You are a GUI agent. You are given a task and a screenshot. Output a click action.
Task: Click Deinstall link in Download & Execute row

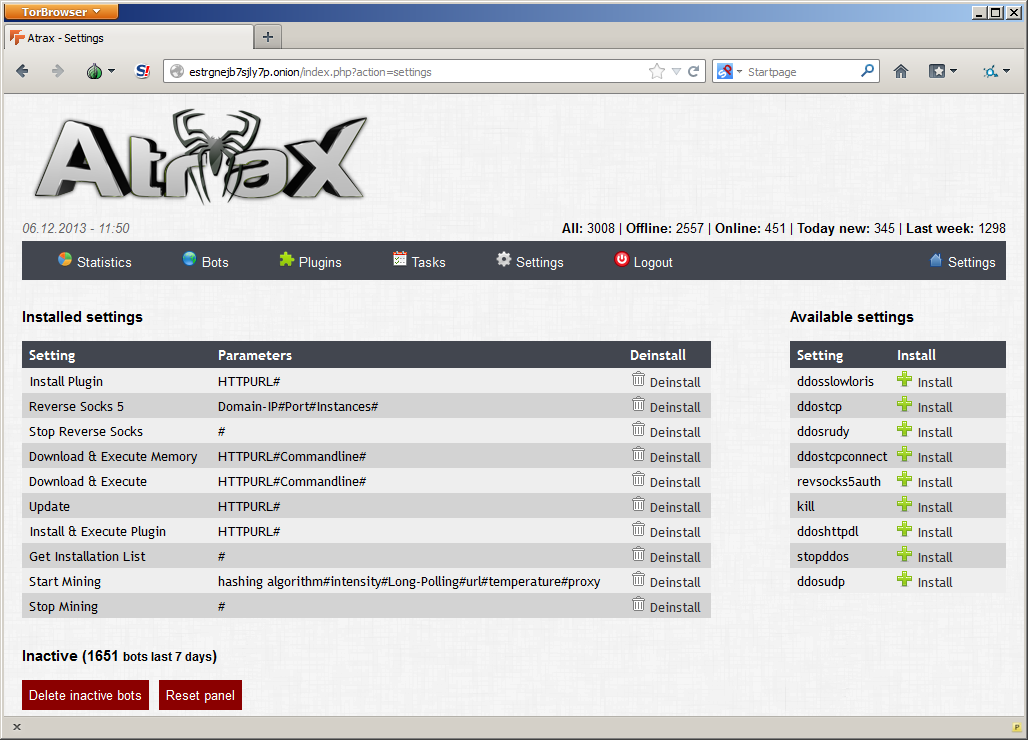tap(675, 482)
